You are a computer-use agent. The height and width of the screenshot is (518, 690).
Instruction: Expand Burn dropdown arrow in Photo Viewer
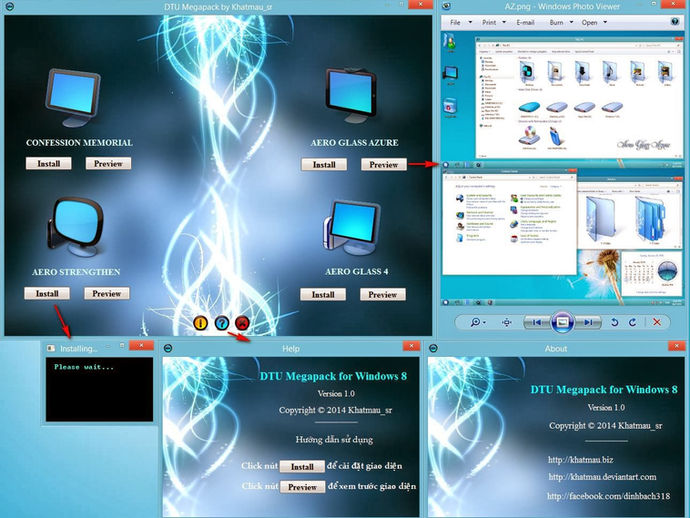point(571,22)
